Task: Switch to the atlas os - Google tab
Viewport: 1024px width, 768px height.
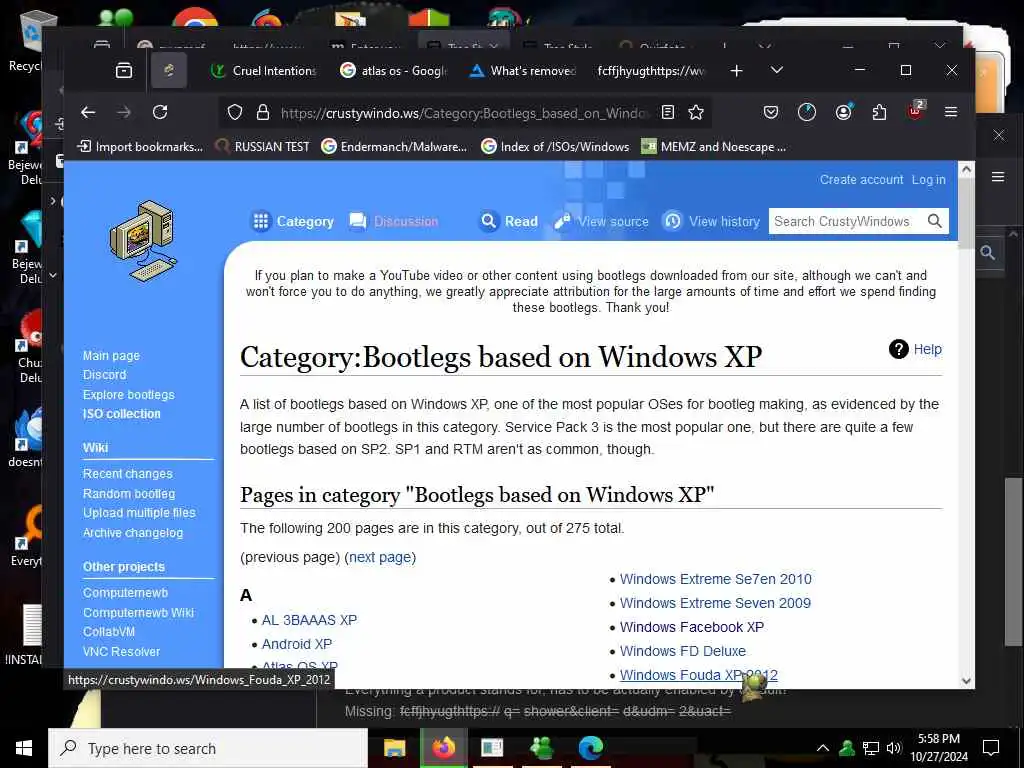Action: pyautogui.click(x=394, y=71)
